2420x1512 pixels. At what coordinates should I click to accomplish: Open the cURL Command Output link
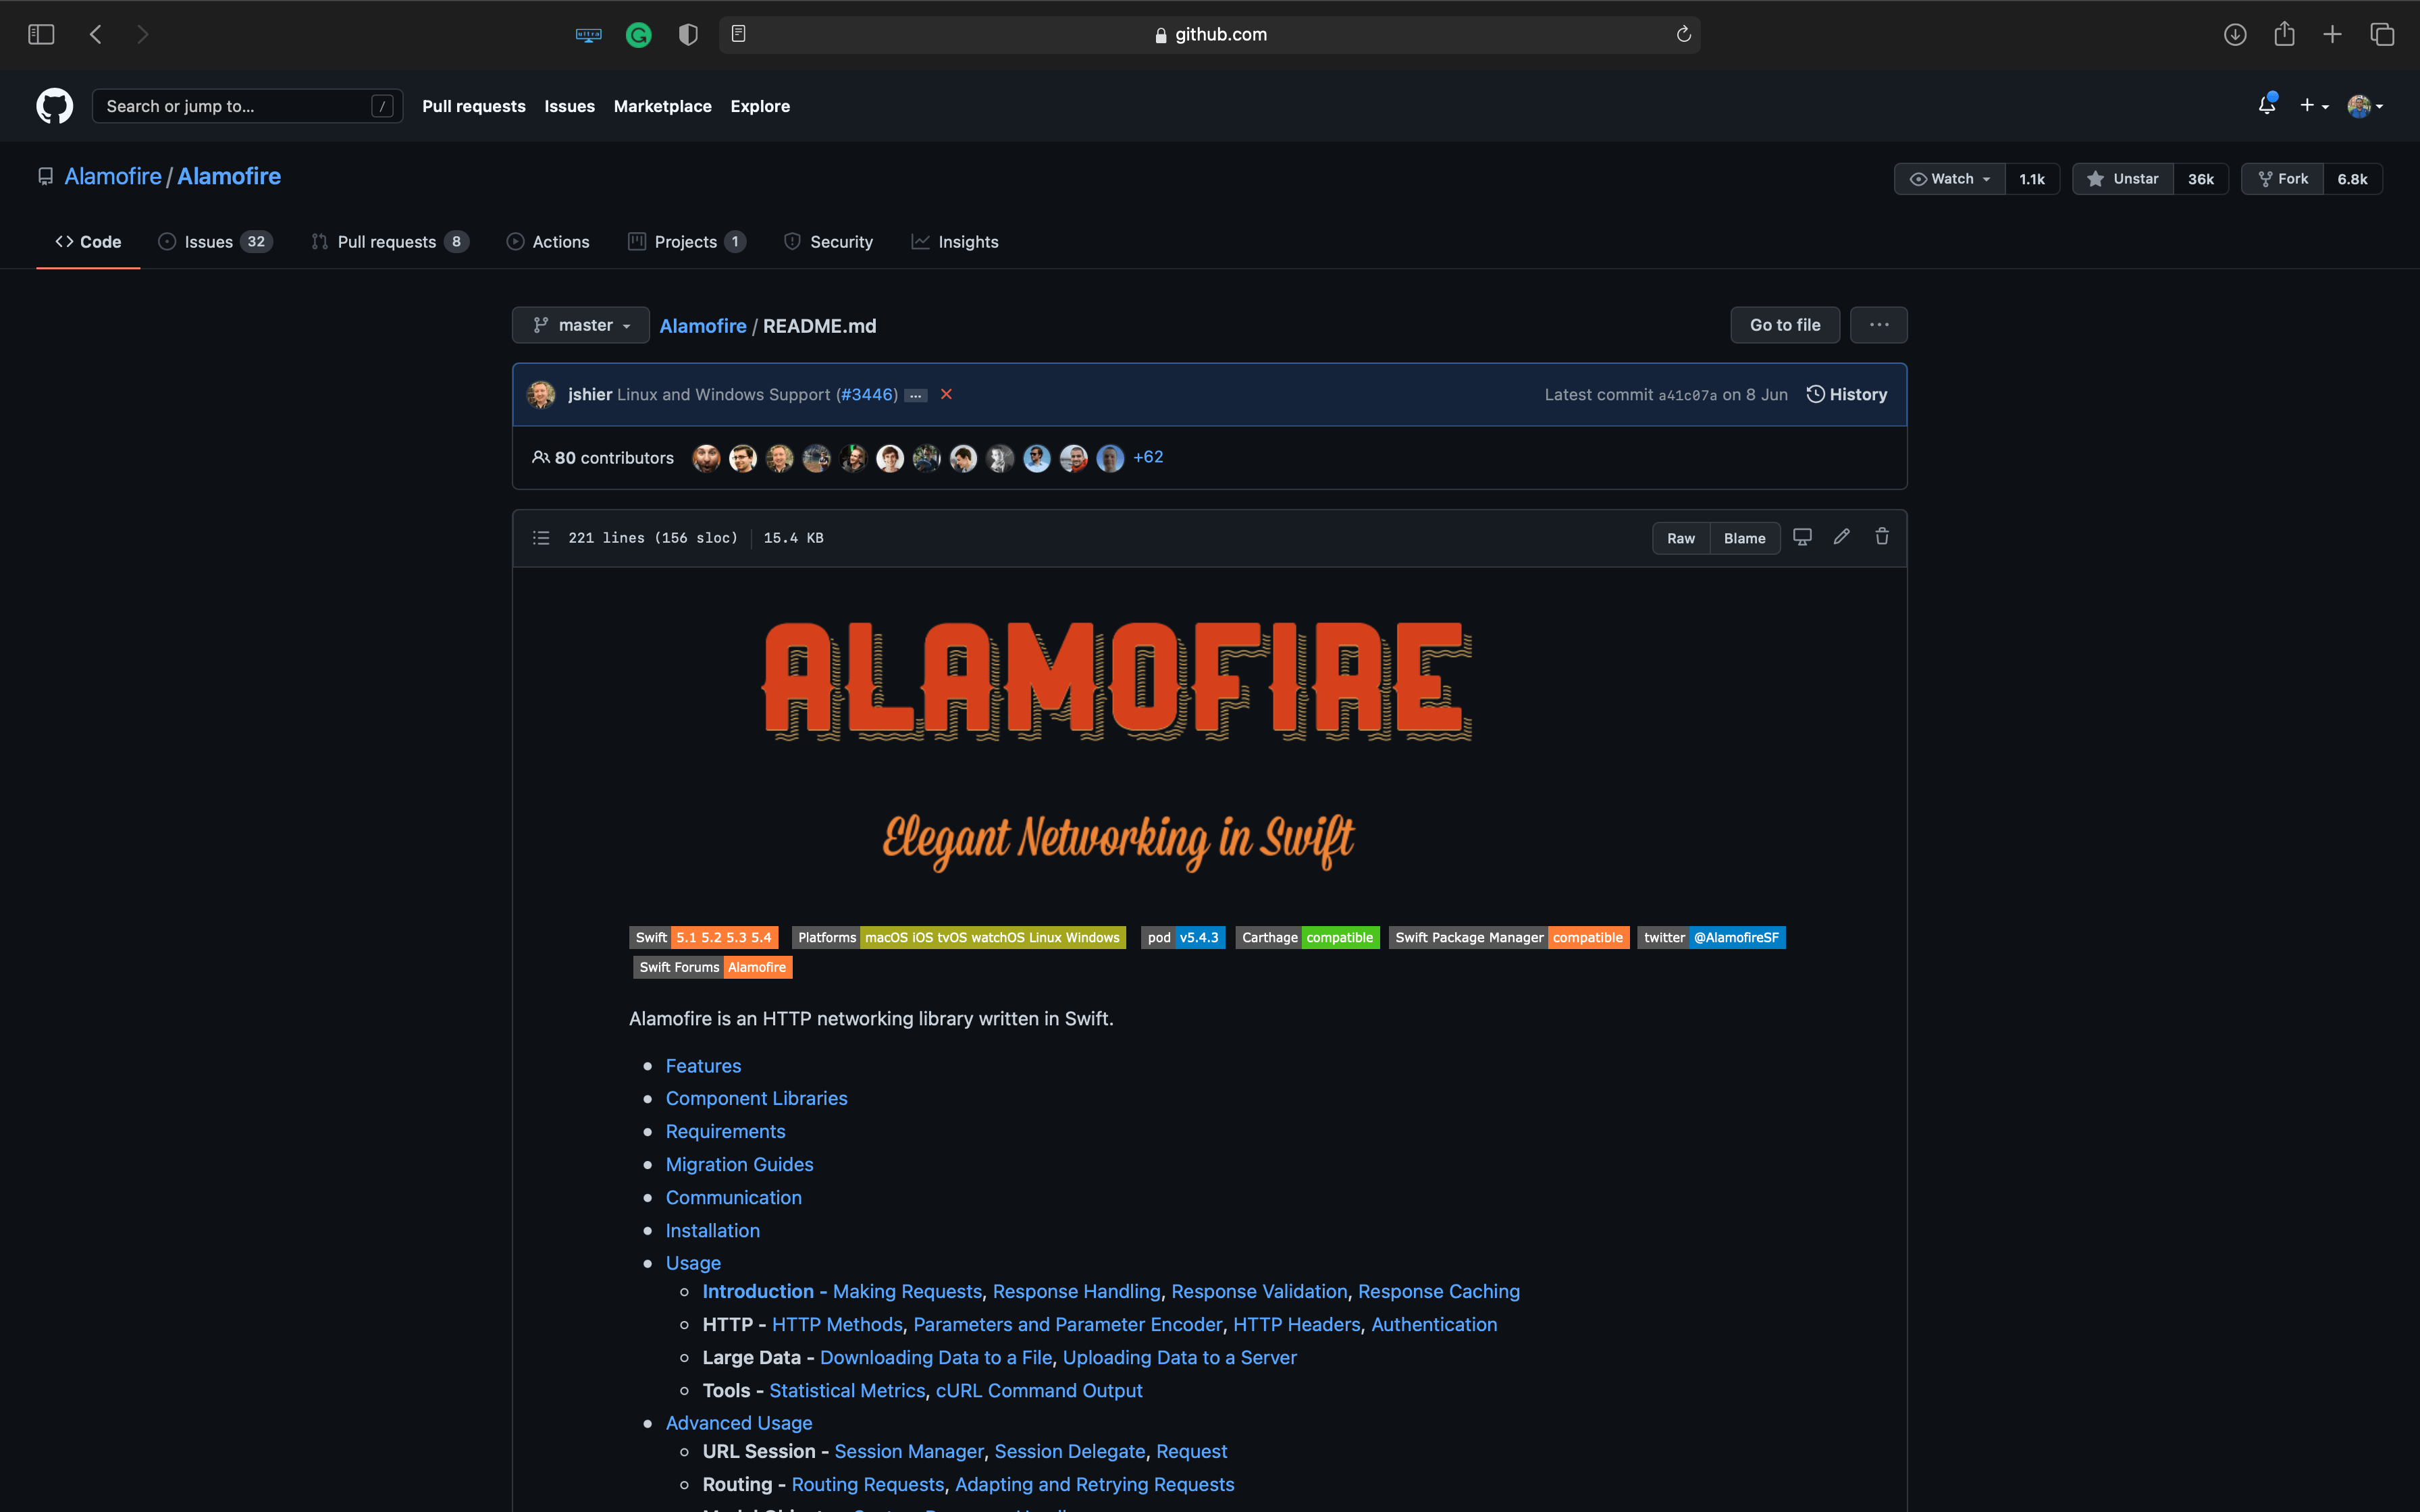tap(1039, 1390)
